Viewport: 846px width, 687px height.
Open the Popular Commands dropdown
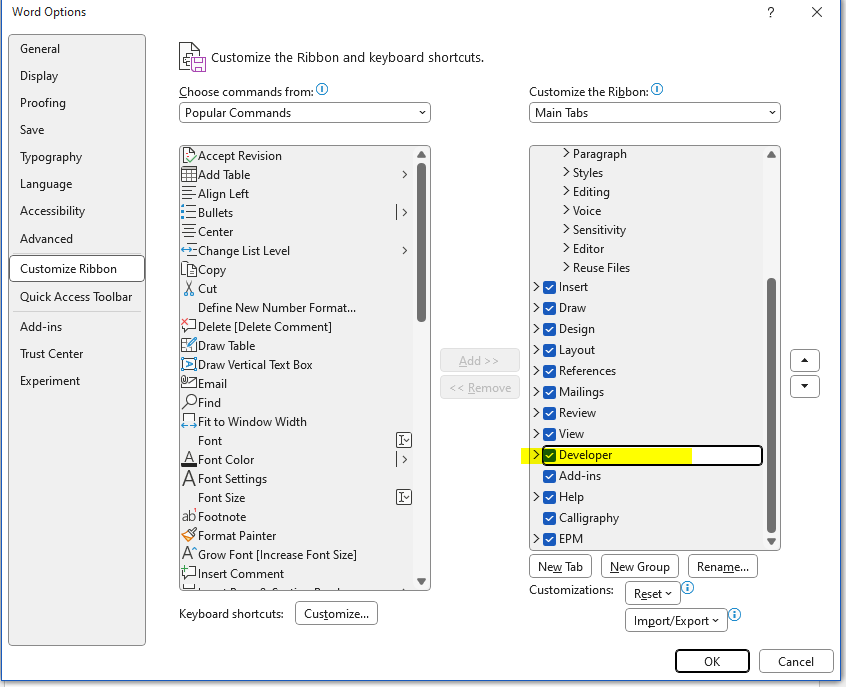coord(304,113)
